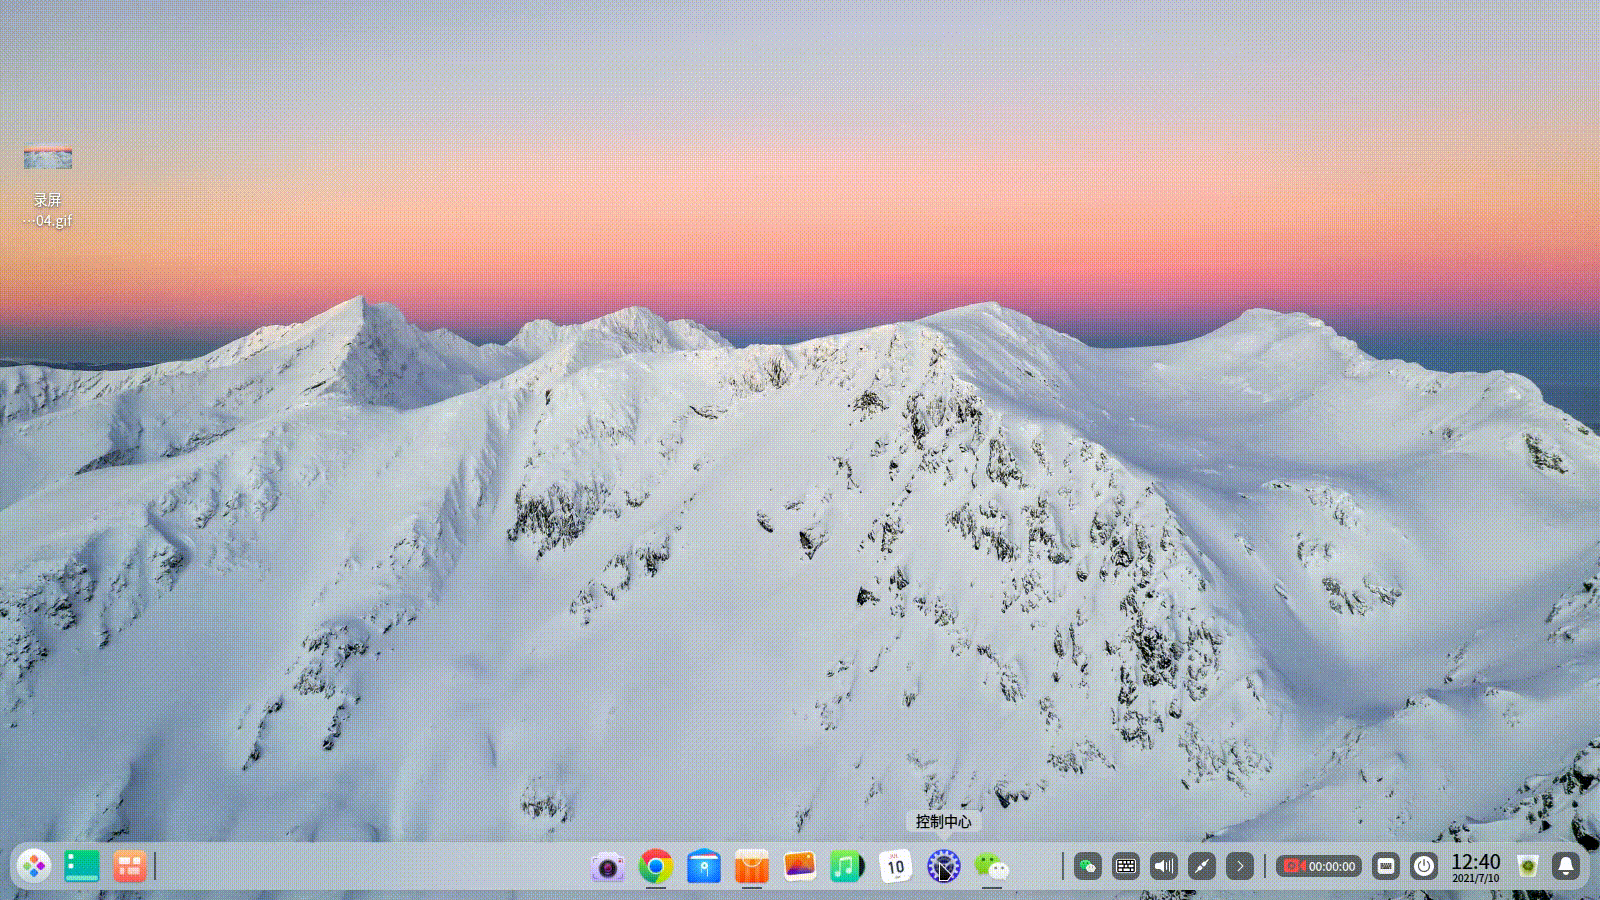1600x900 pixels.
Task: Open Control Center from the dock
Action: point(943,866)
